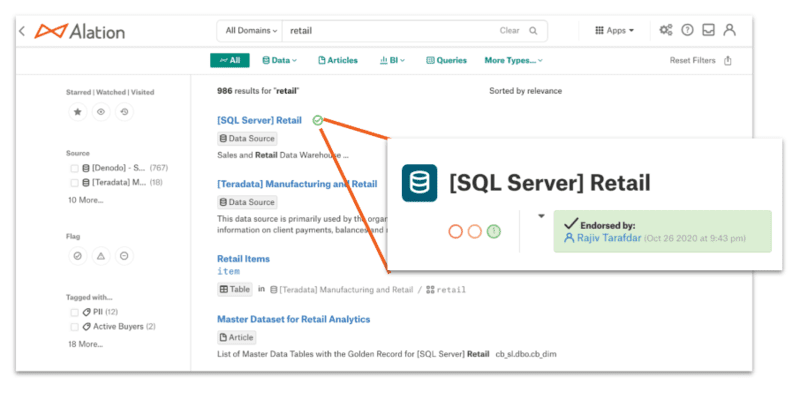The image size is (799, 399).
Task: Expand the BI filter dropdown
Action: [392, 61]
